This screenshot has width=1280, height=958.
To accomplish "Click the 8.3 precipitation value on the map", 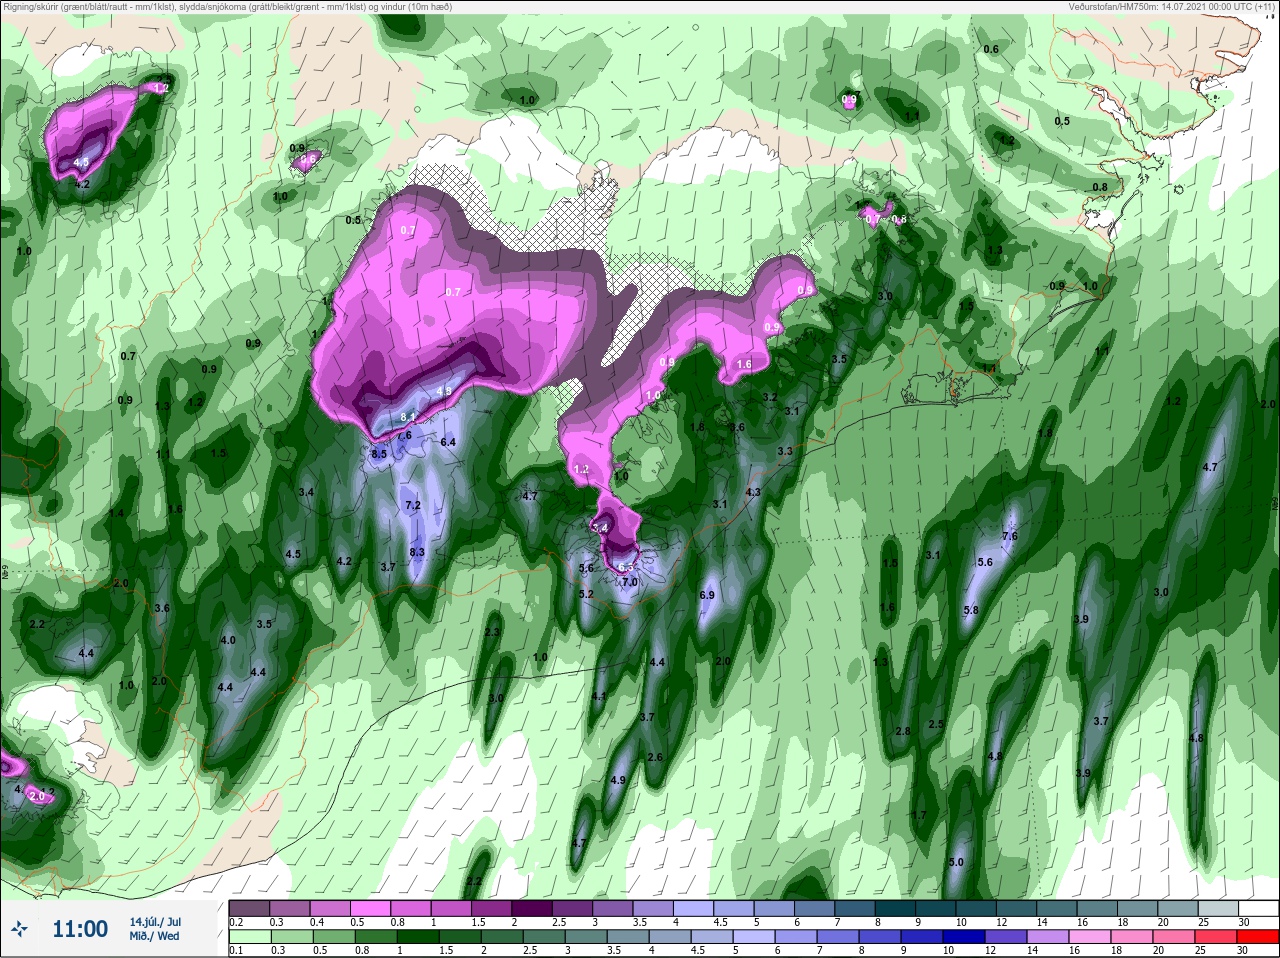I will [x=417, y=552].
